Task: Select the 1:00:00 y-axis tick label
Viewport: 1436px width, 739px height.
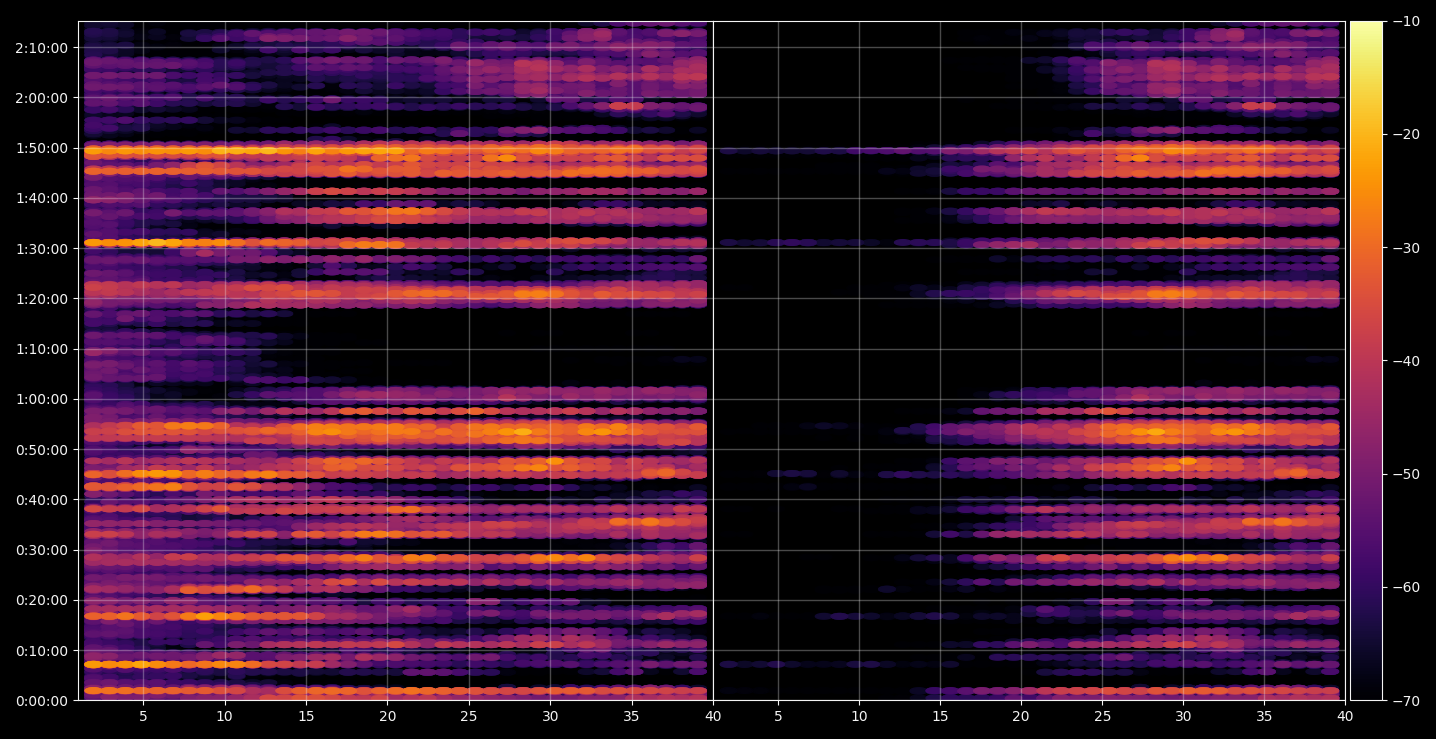Action: tap(41, 399)
